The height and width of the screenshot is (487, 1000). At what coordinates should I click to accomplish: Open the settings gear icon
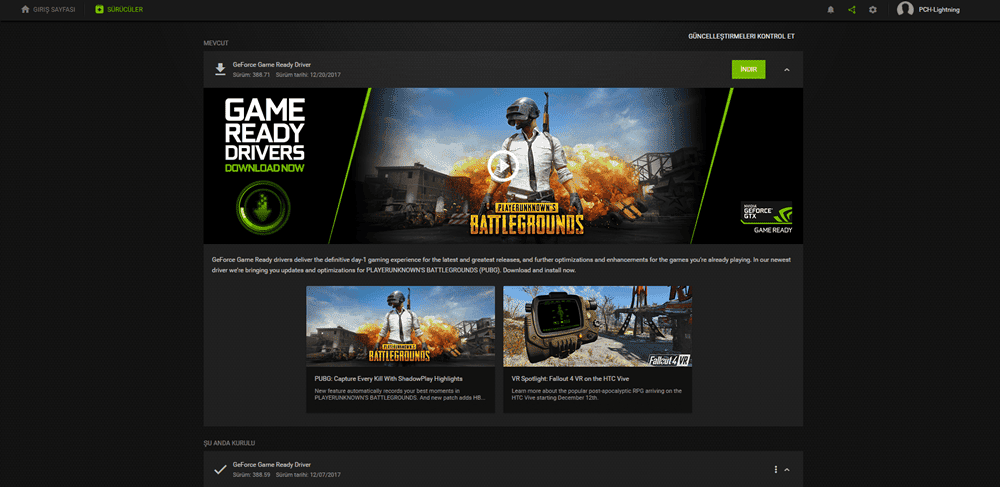tap(873, 10)
